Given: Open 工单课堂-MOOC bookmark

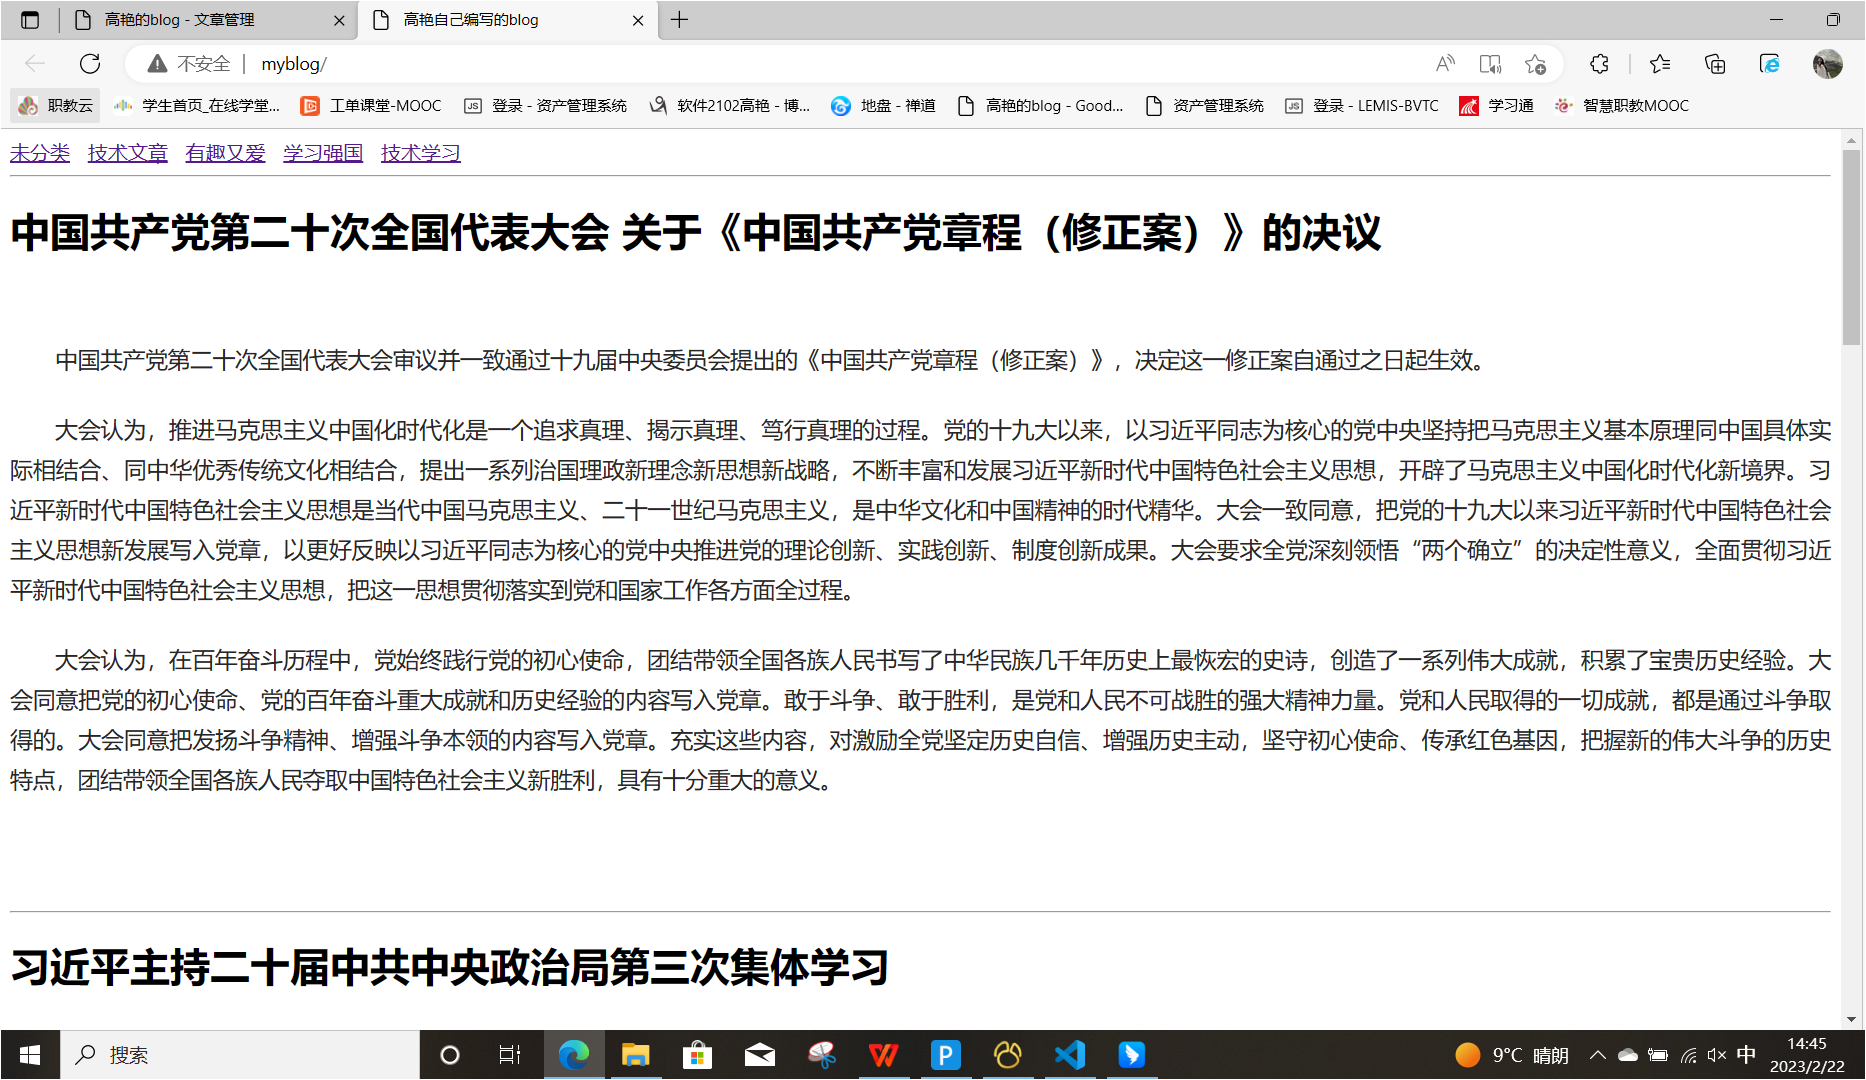Looking at the screenshot, I should coord(371,105).
